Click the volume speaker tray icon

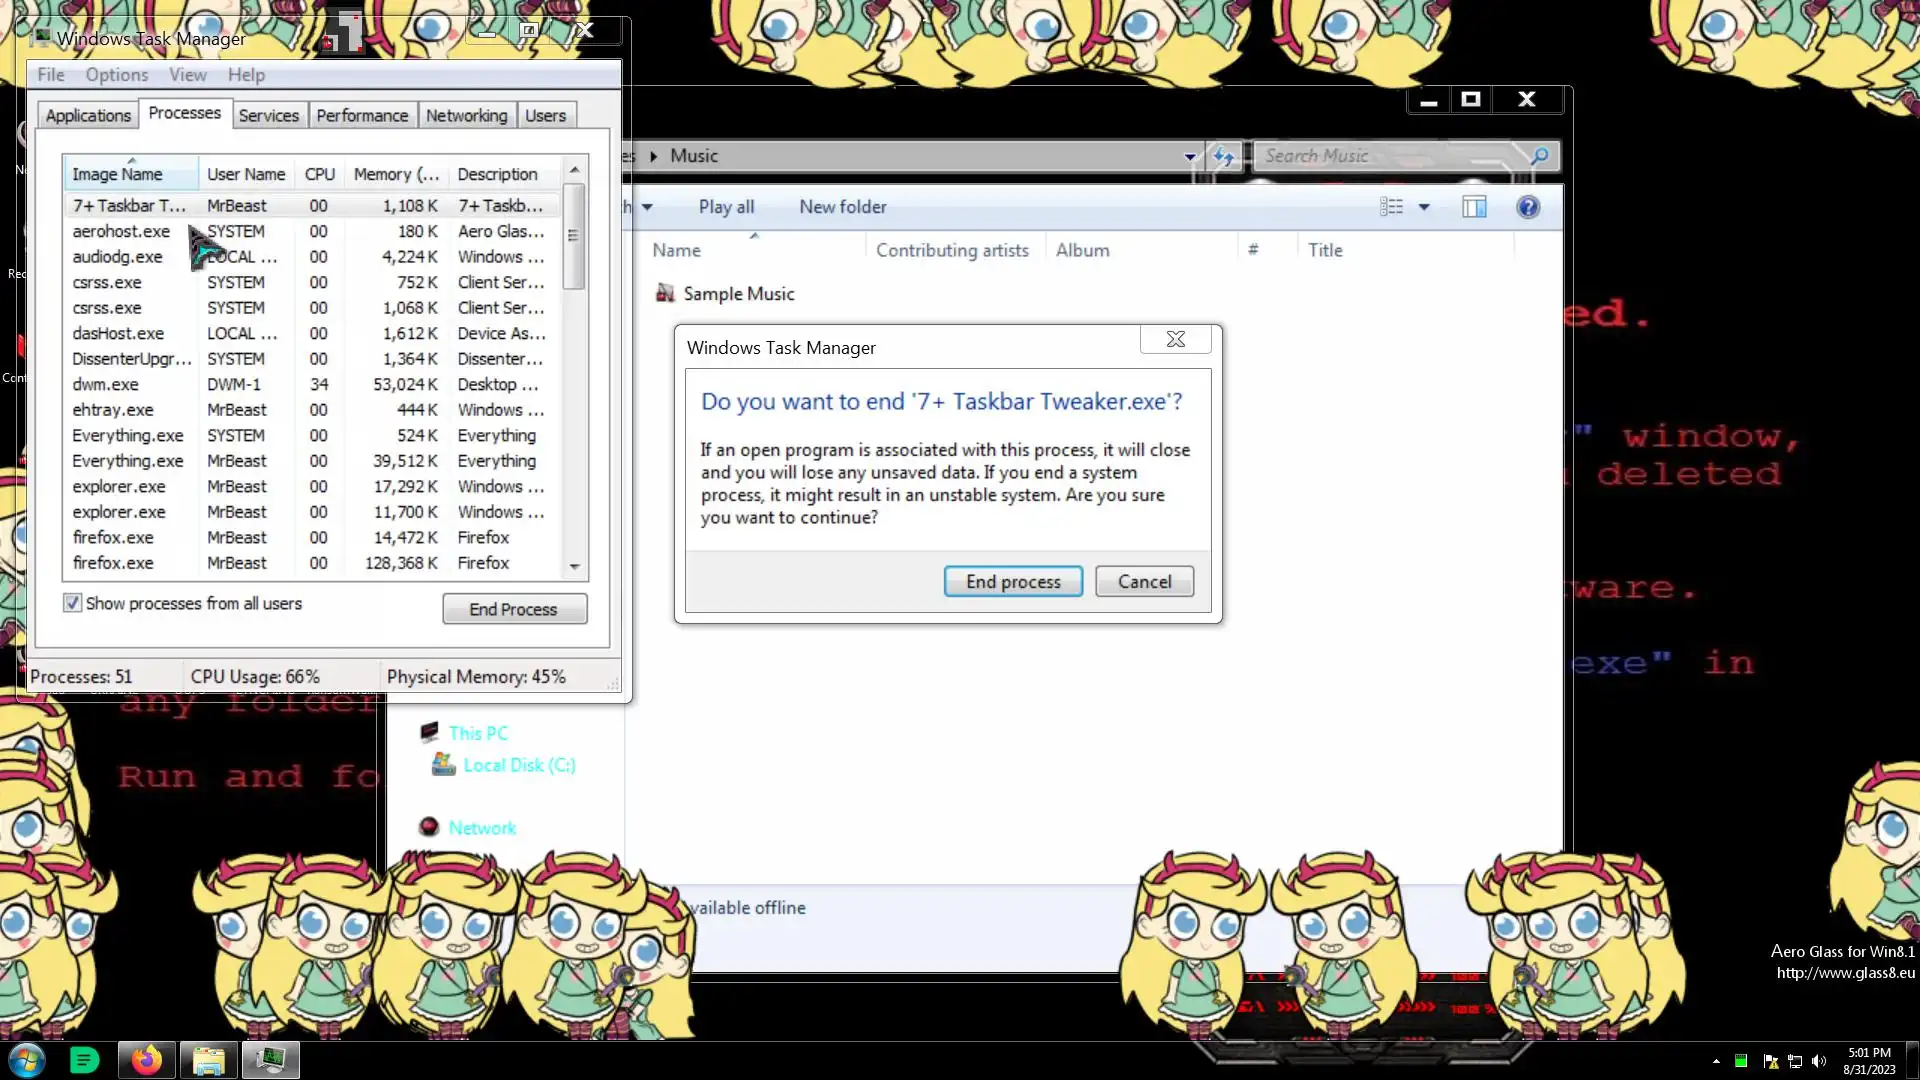click(x=1819, y=1061)
